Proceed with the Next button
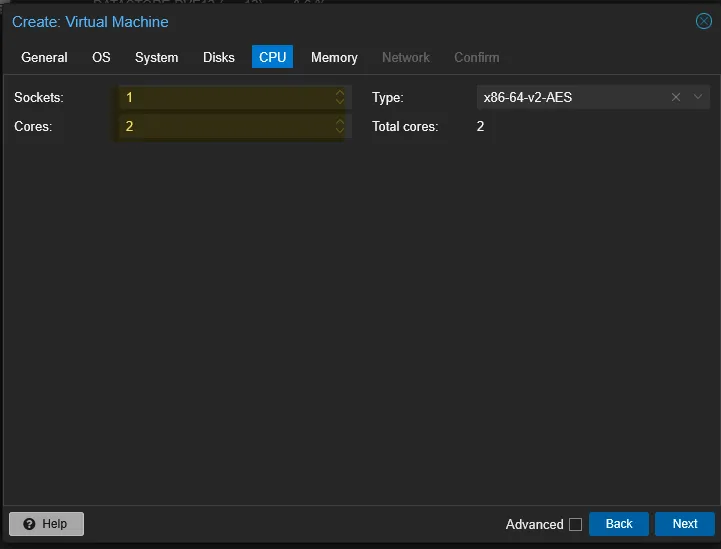This screenshot has width=721, height=549. 684,524
